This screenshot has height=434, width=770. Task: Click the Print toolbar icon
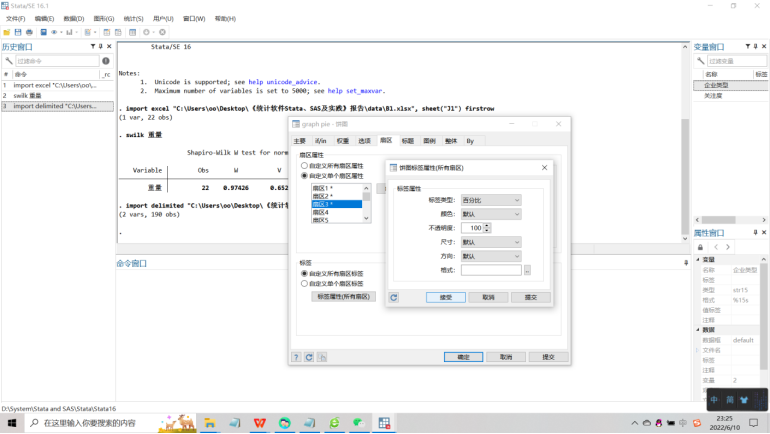click(29, 32)
